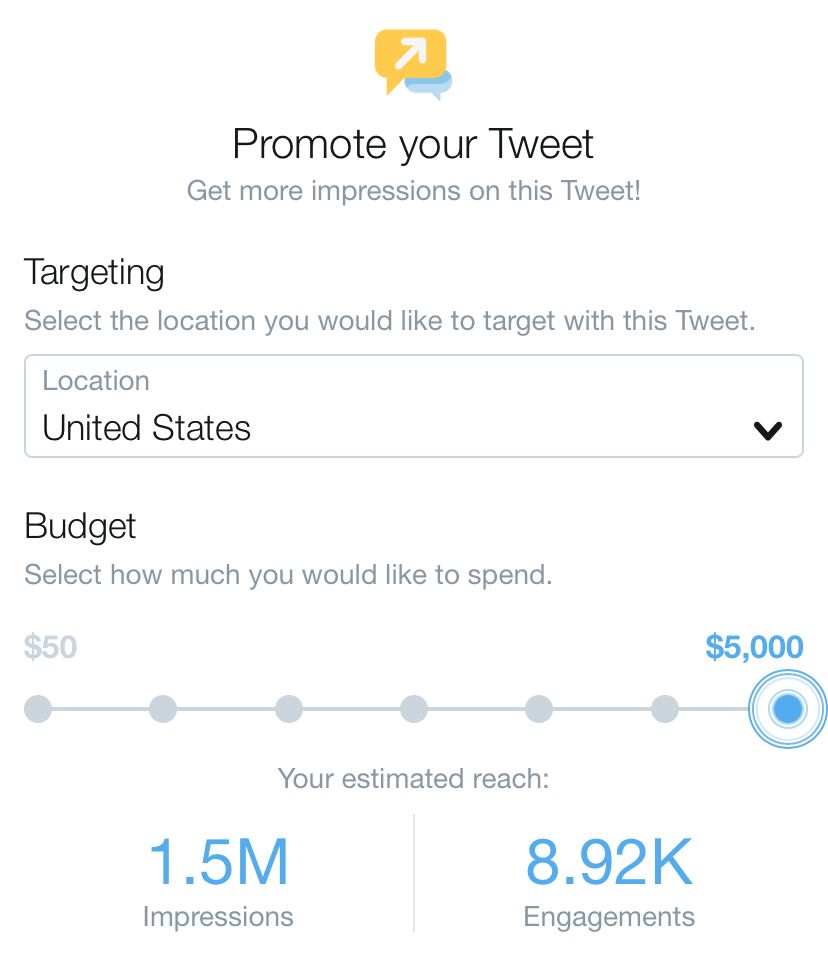Click the Targeting section heading

point(94,272)
